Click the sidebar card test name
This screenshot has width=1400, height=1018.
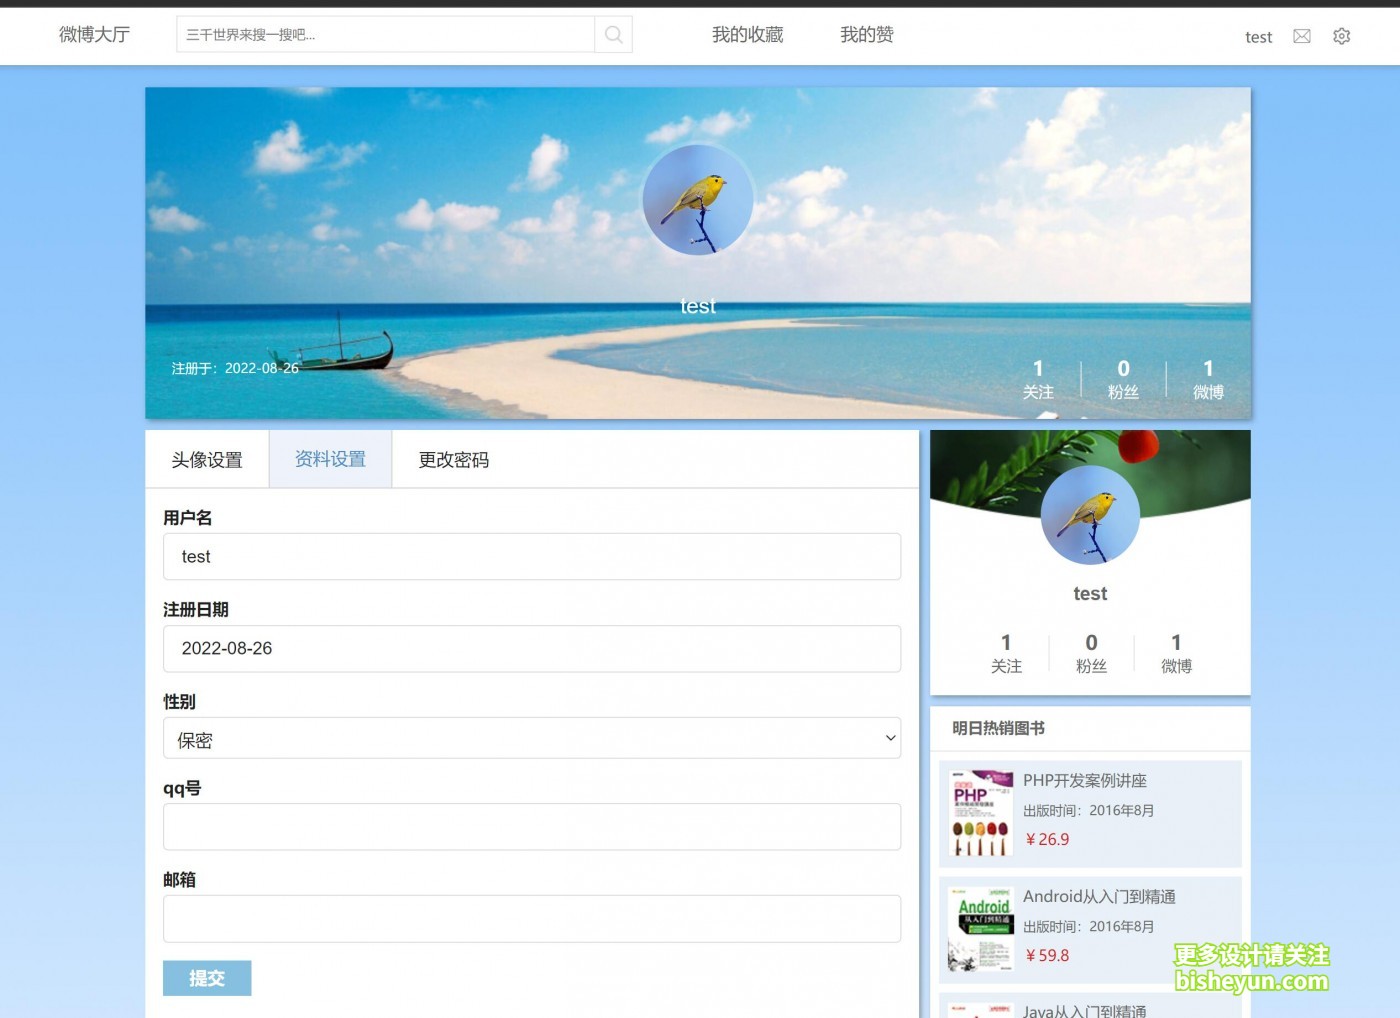point(1090,594)
